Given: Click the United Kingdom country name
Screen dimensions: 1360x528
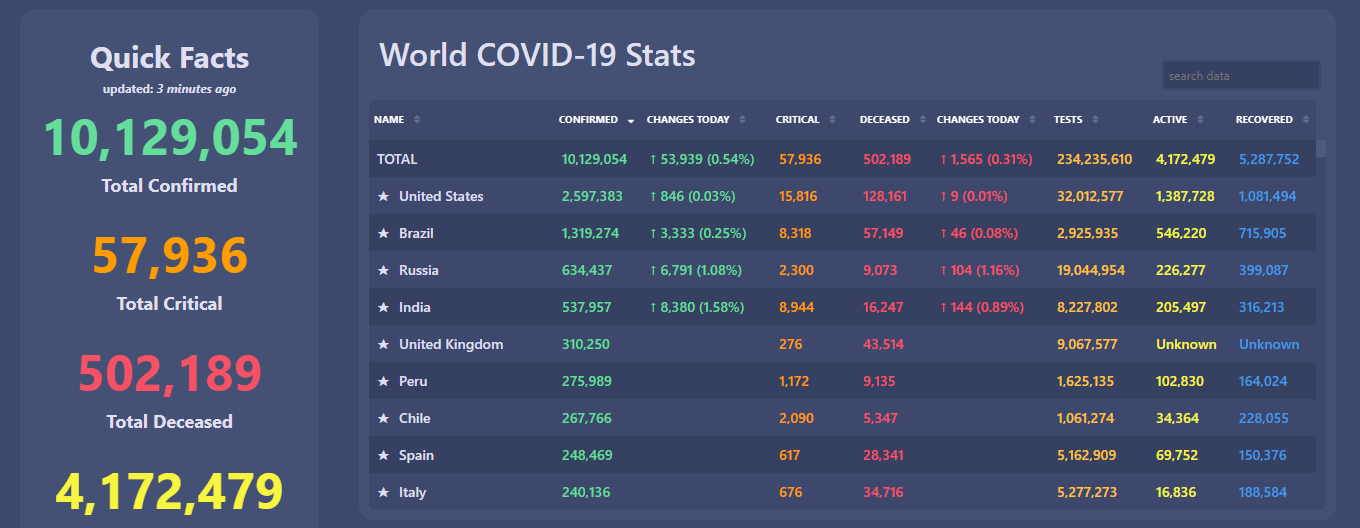Looking at the screenshot, I should tap(451, 345).
